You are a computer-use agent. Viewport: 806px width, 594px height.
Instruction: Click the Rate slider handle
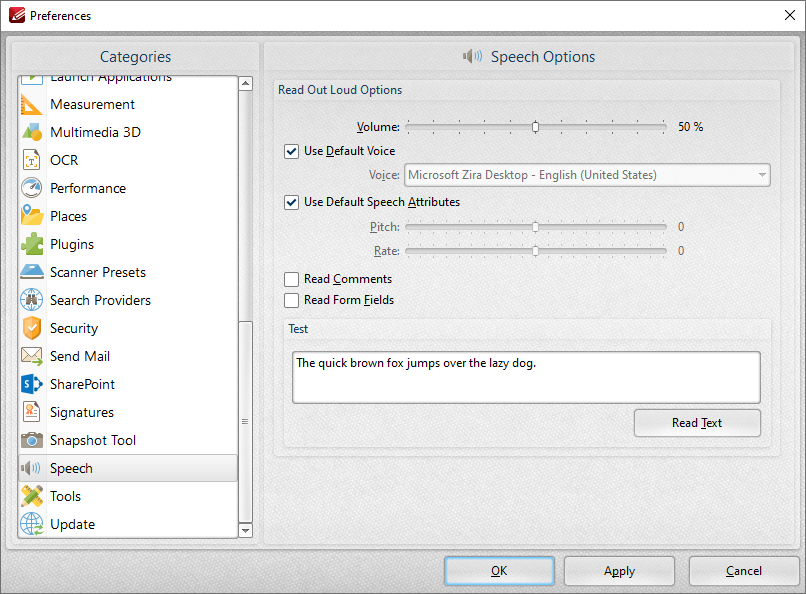click(x=536, y=251)
